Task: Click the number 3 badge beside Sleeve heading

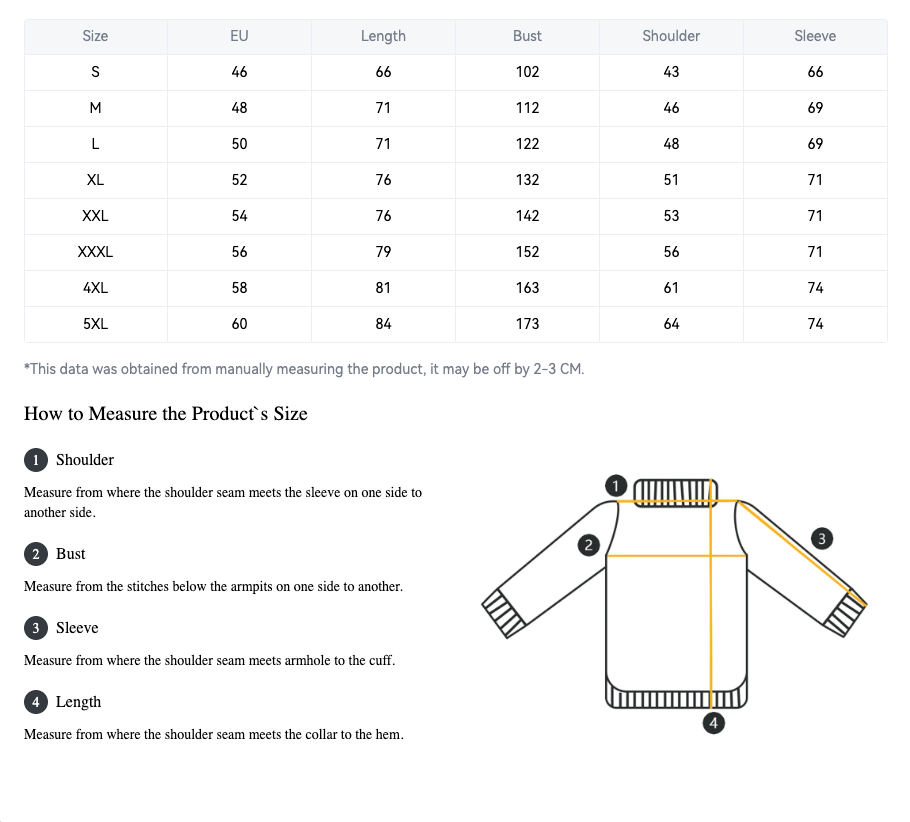Action: pyautogui.click(x=36, y=628)
